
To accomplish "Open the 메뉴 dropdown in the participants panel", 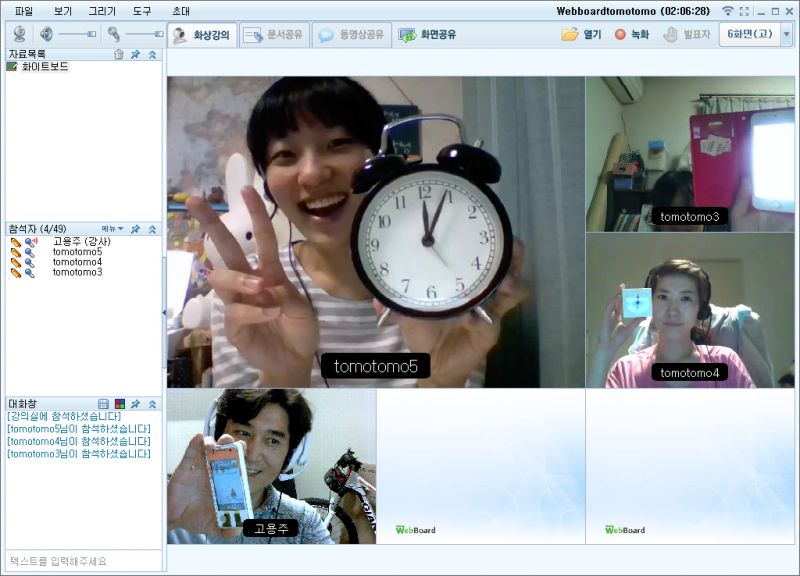I will coord(112,229).
